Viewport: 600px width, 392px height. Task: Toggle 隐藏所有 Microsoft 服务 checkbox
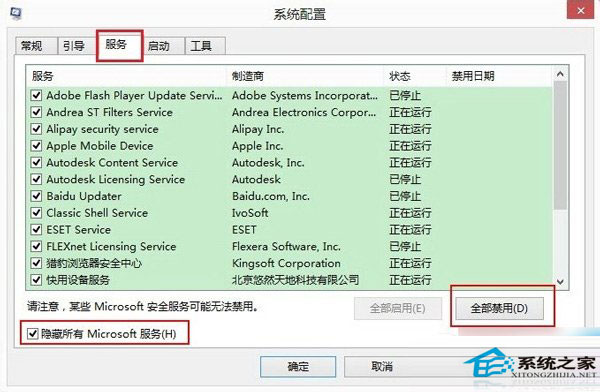coord(33,334)
